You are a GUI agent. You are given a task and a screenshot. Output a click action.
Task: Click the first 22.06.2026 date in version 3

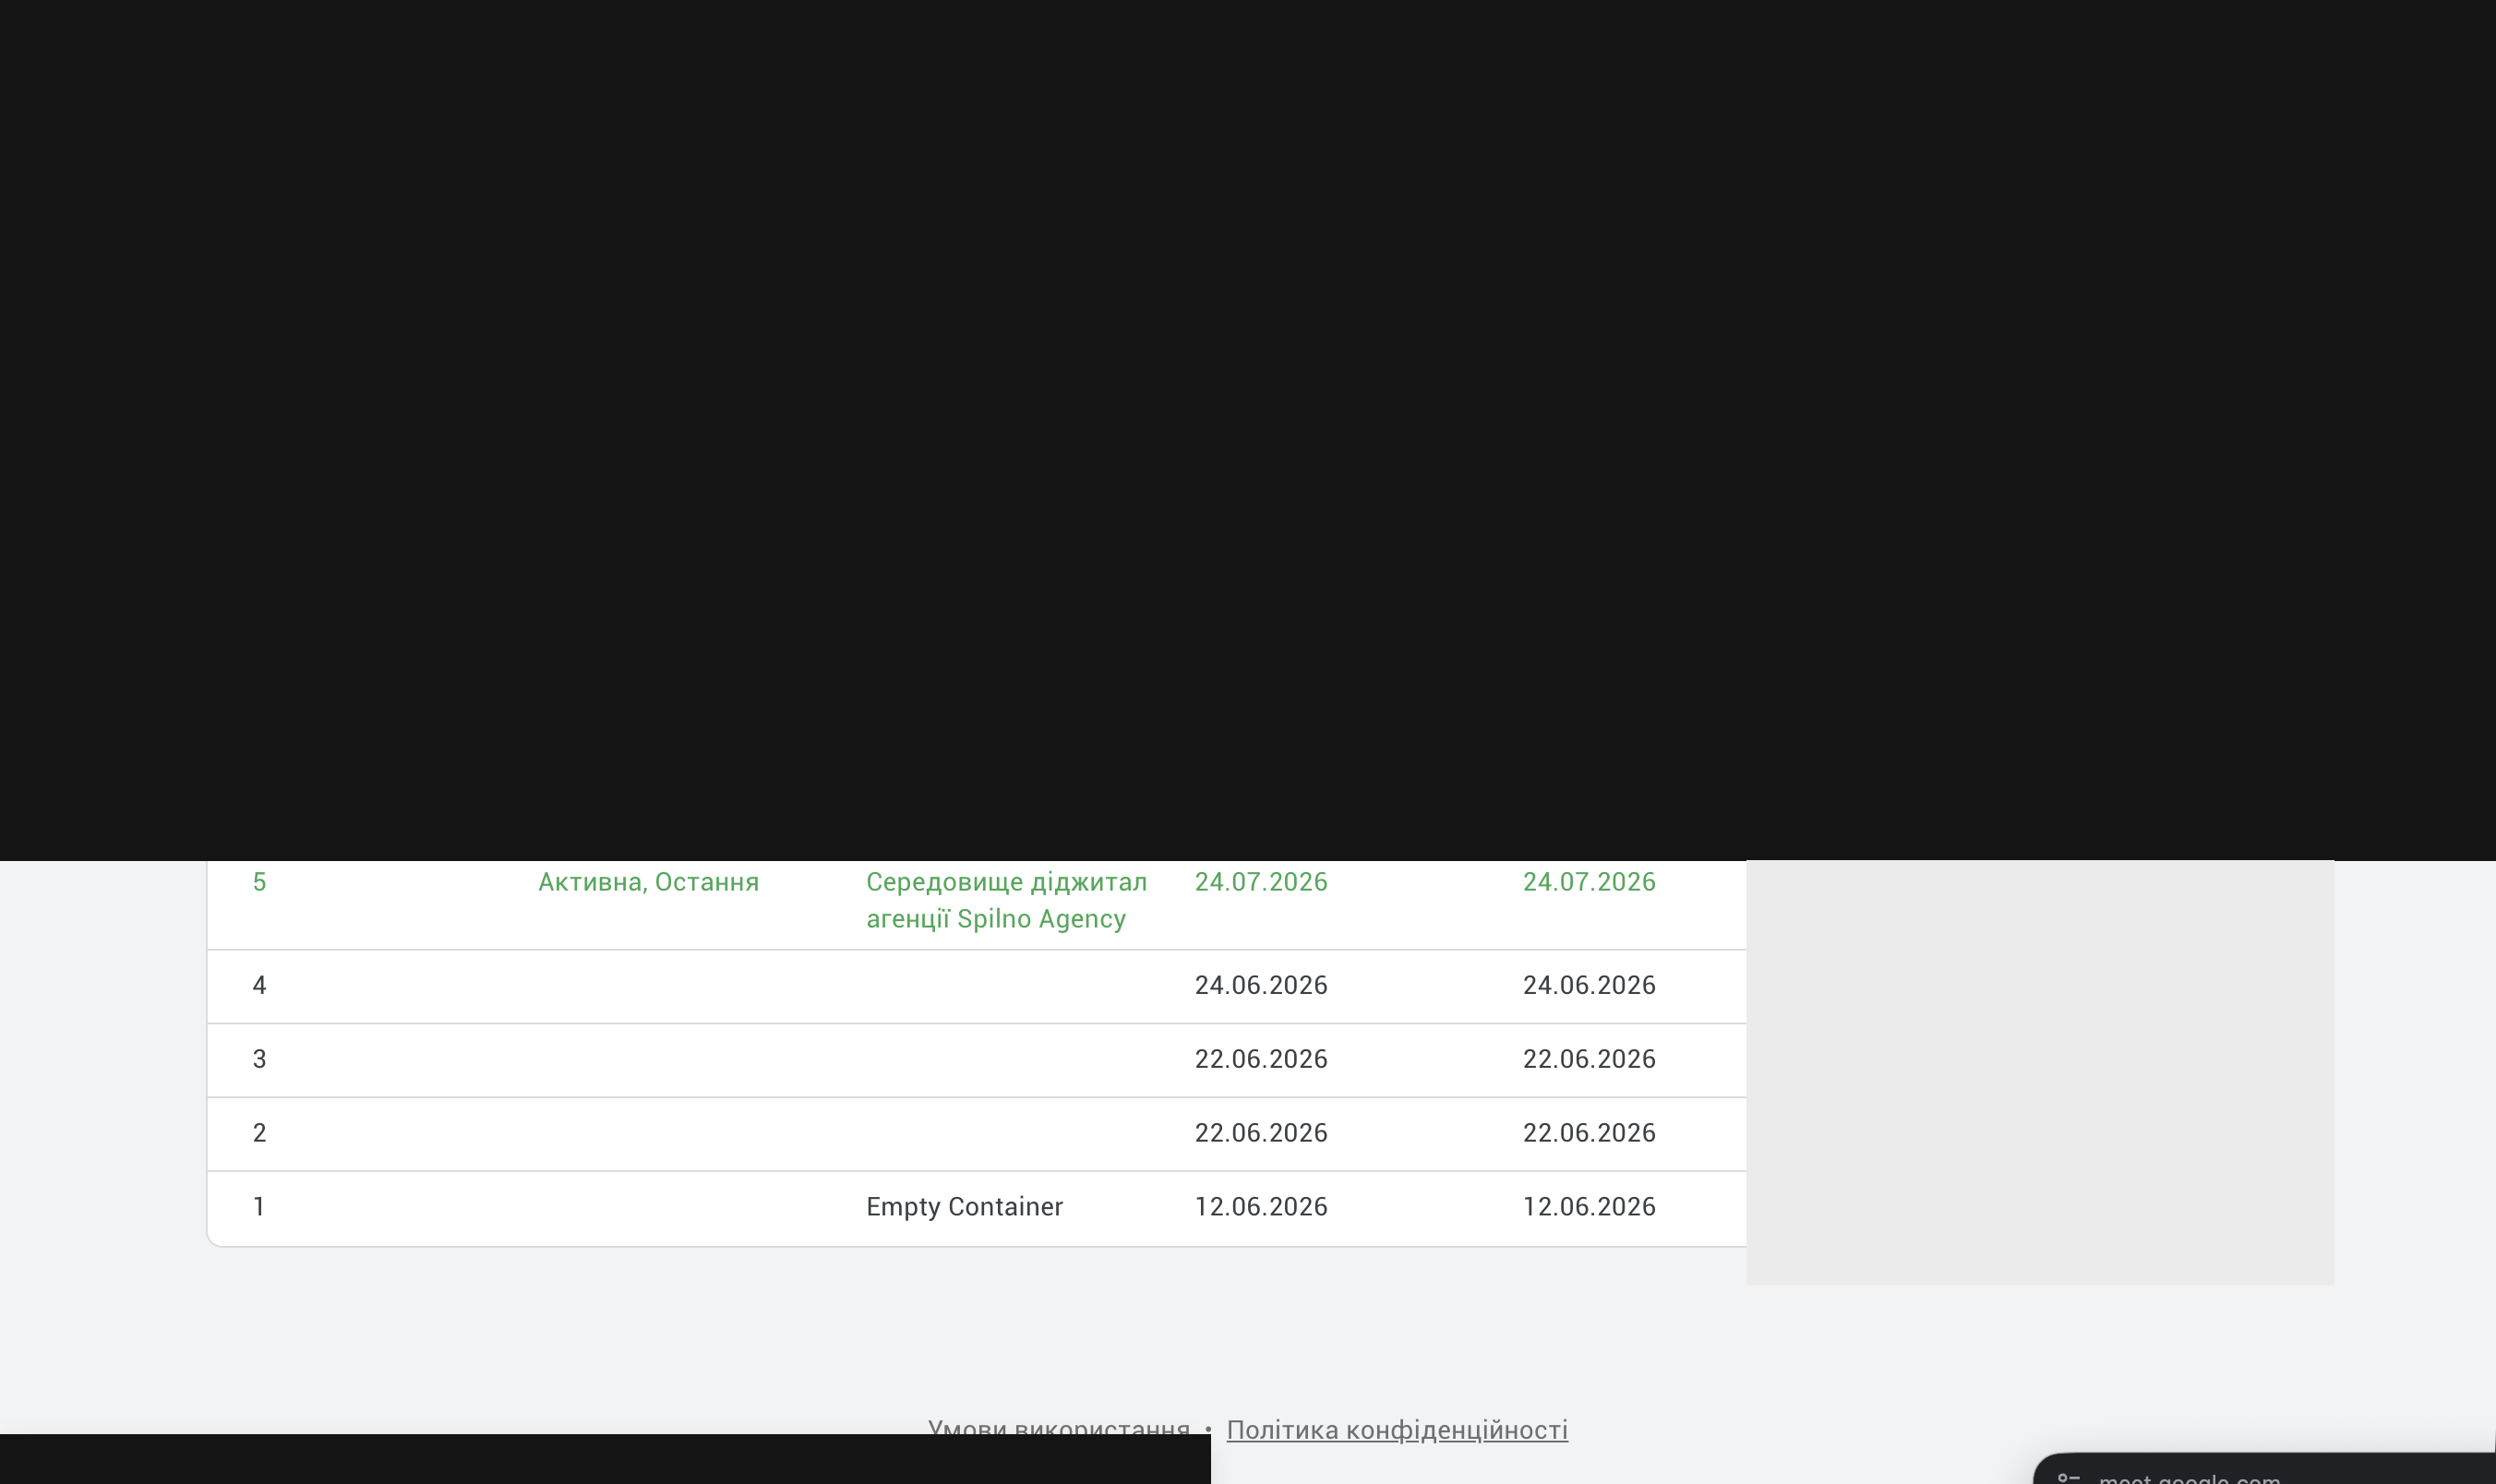point(1261,1060)
